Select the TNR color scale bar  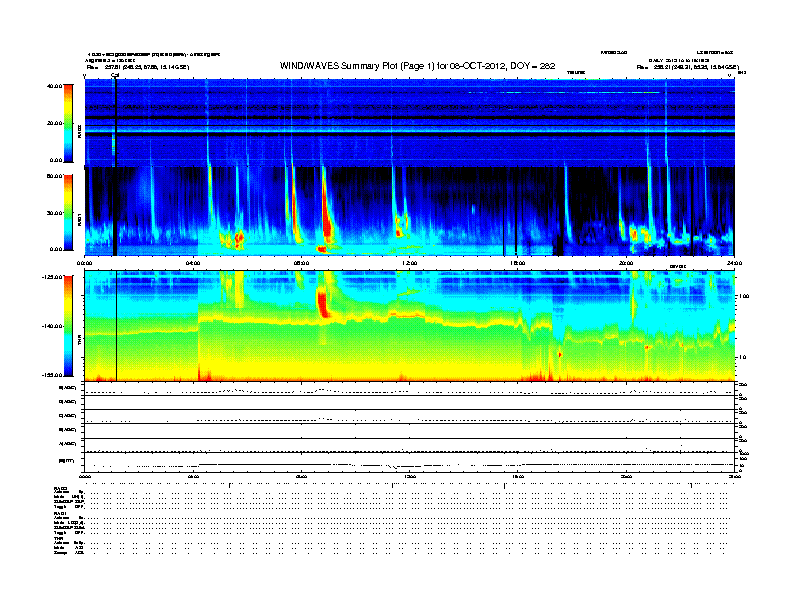[x=68, y=326]
